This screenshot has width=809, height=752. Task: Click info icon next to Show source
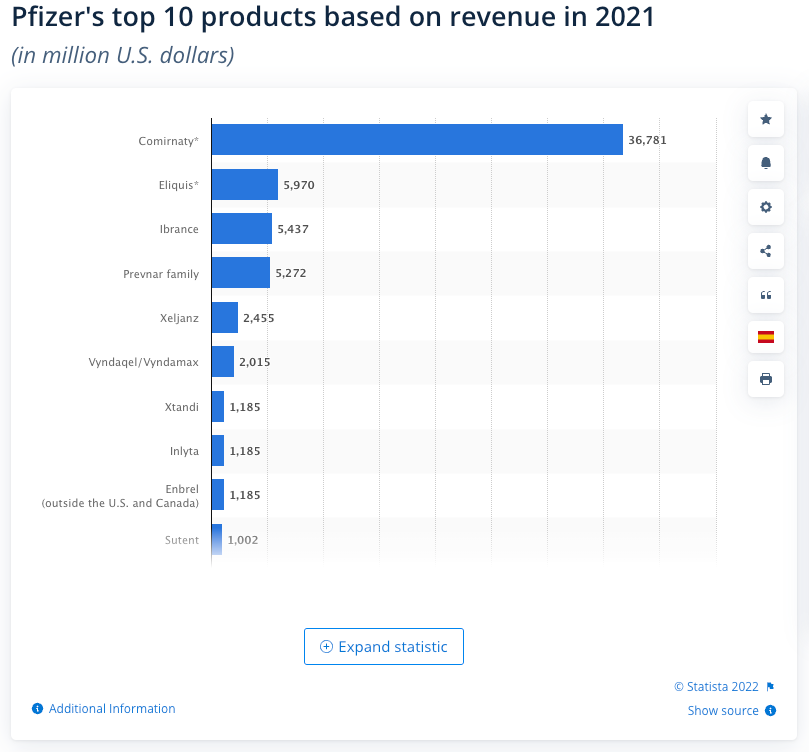tap(770, 710)
